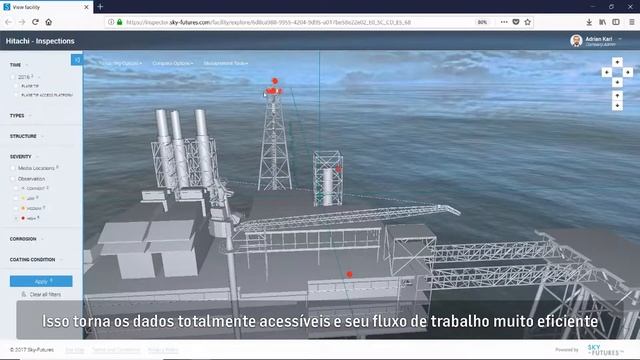Open the Adrian Karl user dropdown arrow
640x360 pixels.
(620, 39)
